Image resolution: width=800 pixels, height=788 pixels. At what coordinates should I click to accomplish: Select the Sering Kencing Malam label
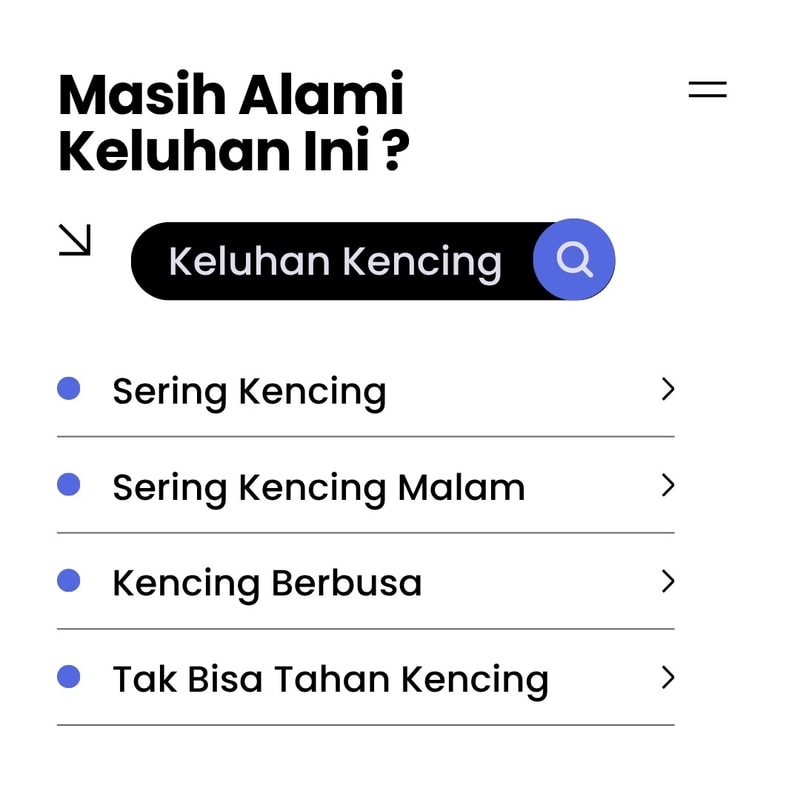(318, 488)
